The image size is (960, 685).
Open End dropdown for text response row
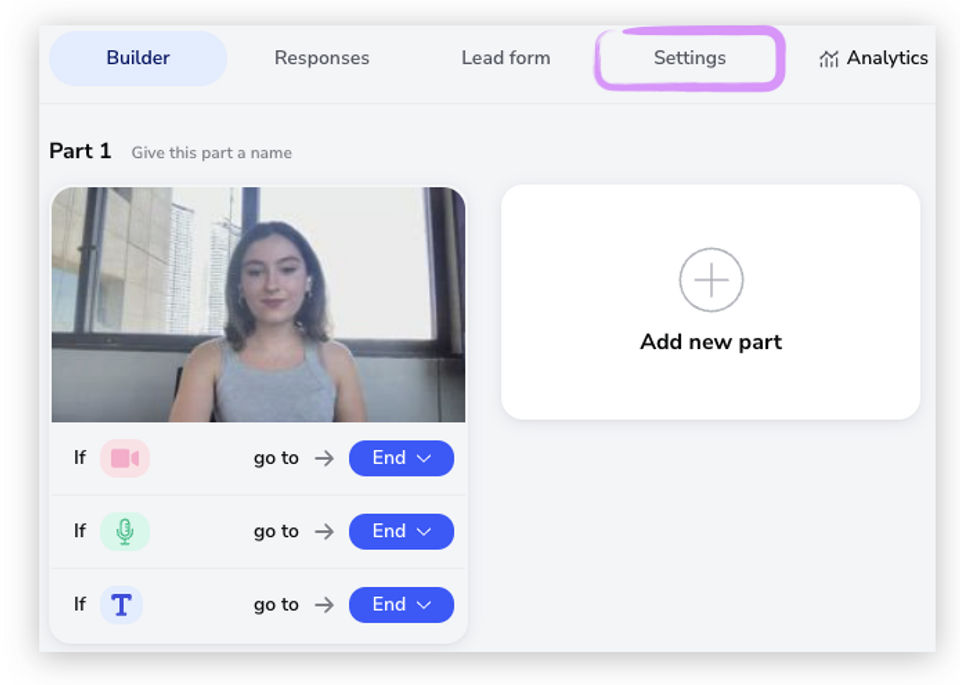401,605
